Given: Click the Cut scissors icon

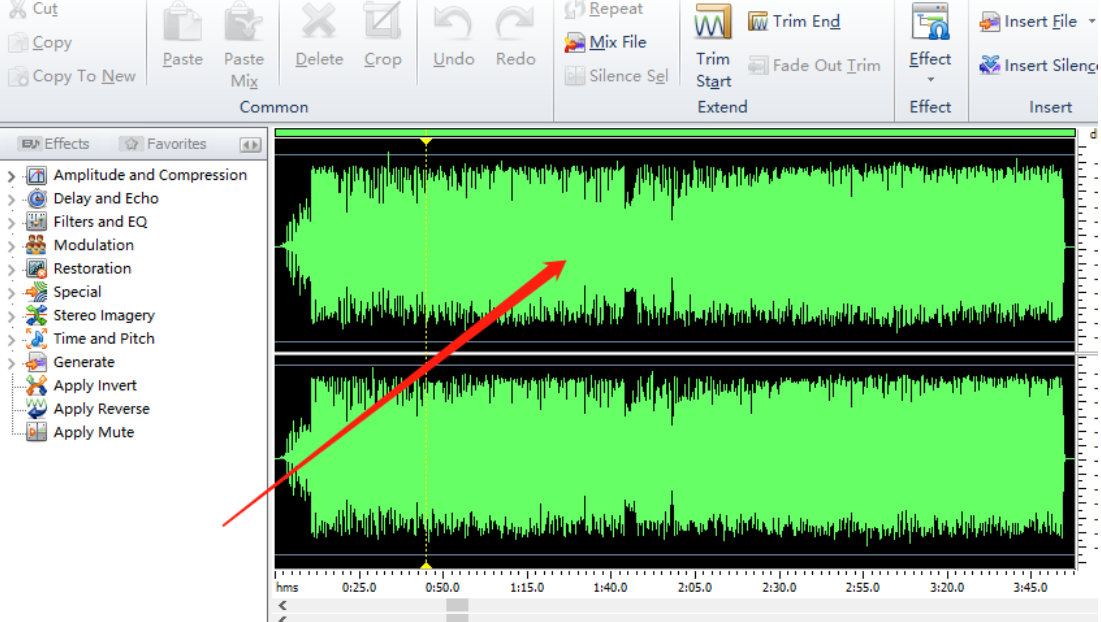Looking at the screenshot, I should pyautogui.click(x=18, y=8).
